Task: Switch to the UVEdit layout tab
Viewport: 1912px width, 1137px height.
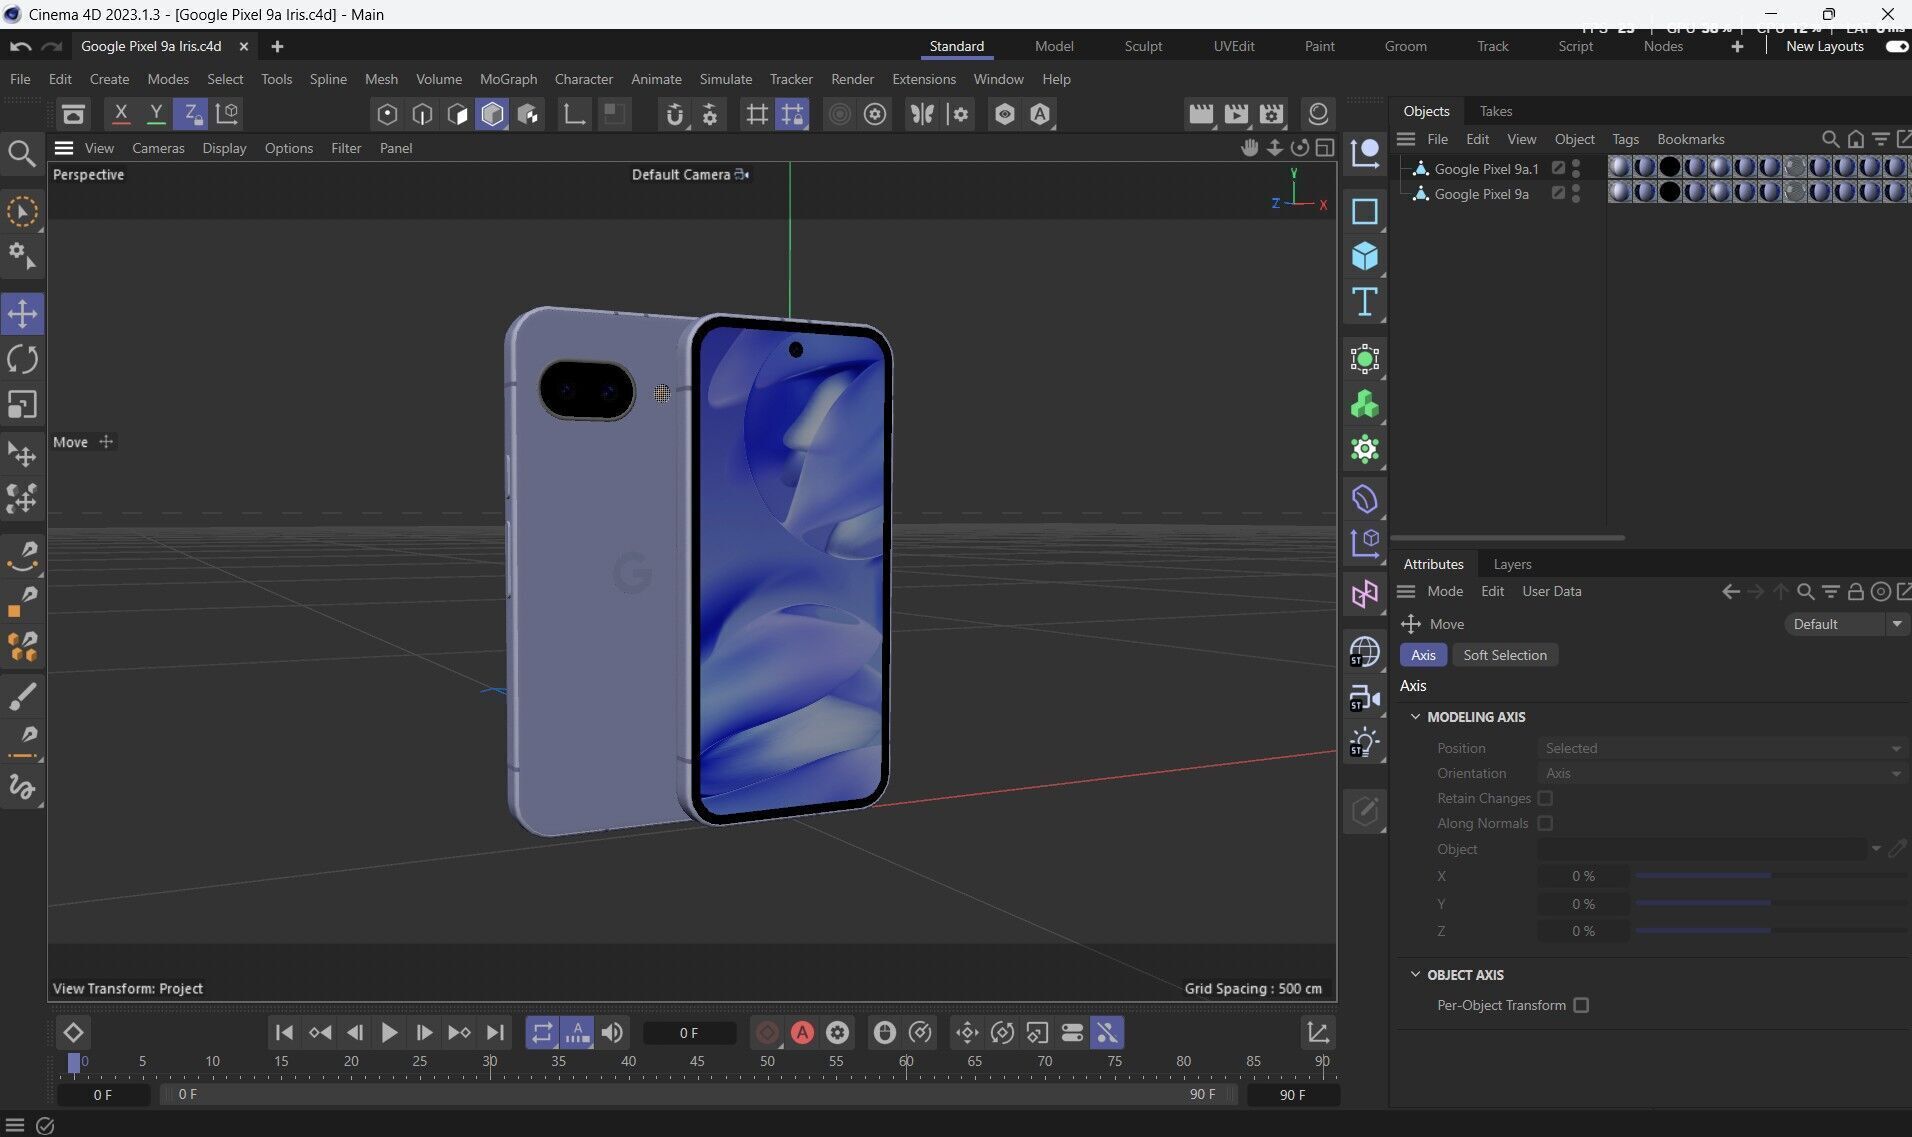Action: 1233,46
